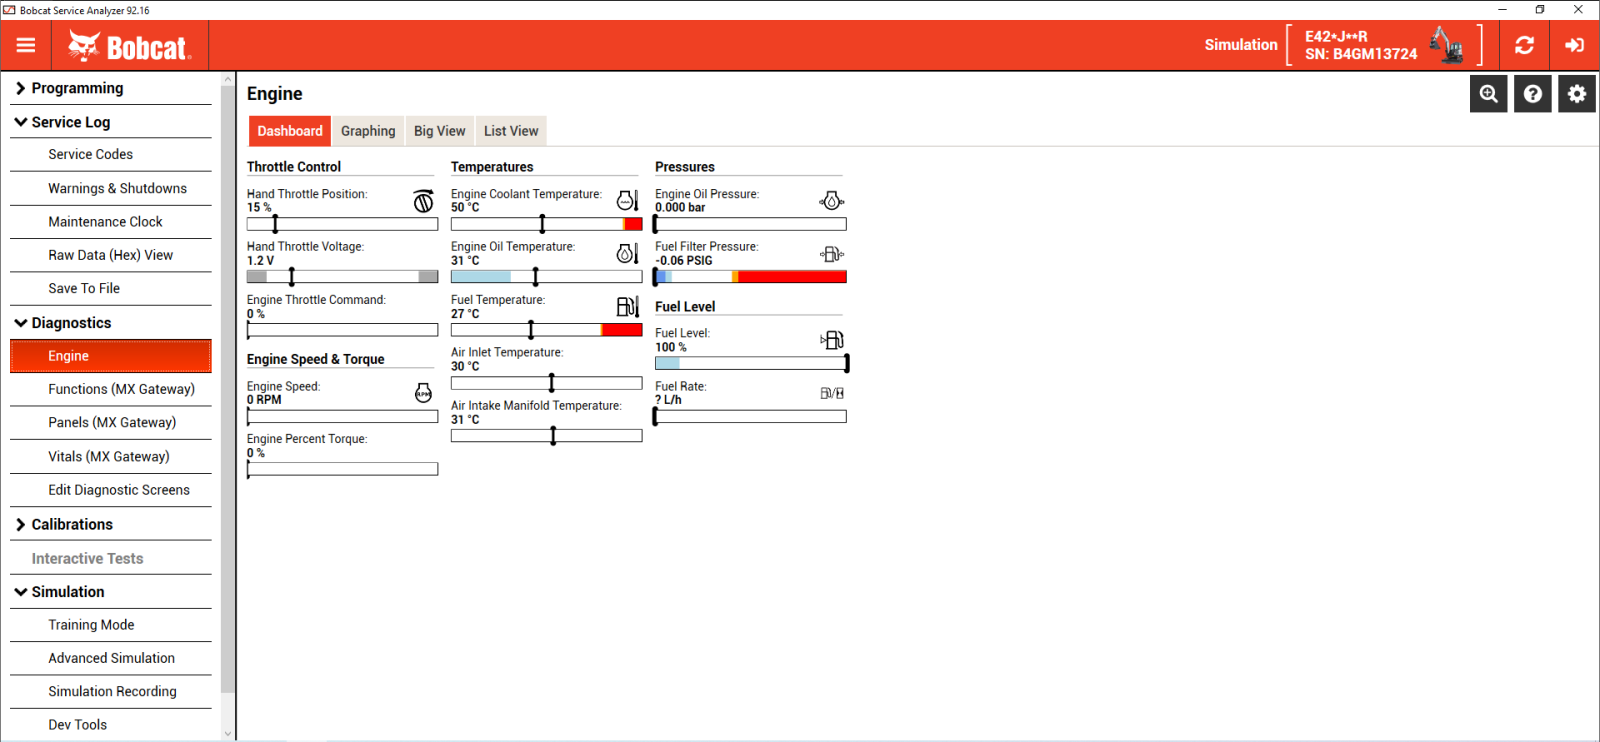The width and height of the screenshot is (1600, 742).
Task: Click the Fuel Level pump icon
Action: 832,340
